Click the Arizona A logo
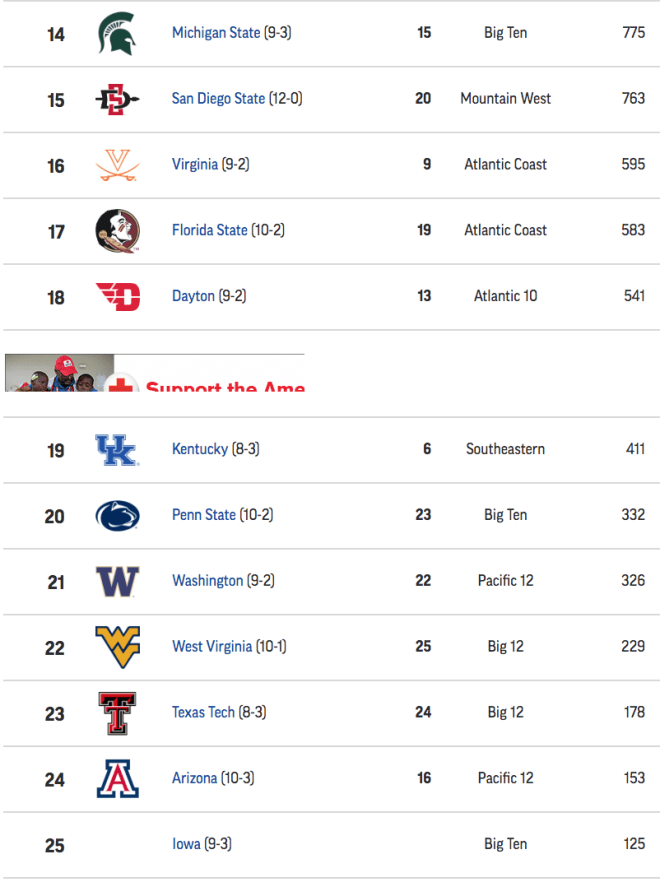 pos(117,779)
